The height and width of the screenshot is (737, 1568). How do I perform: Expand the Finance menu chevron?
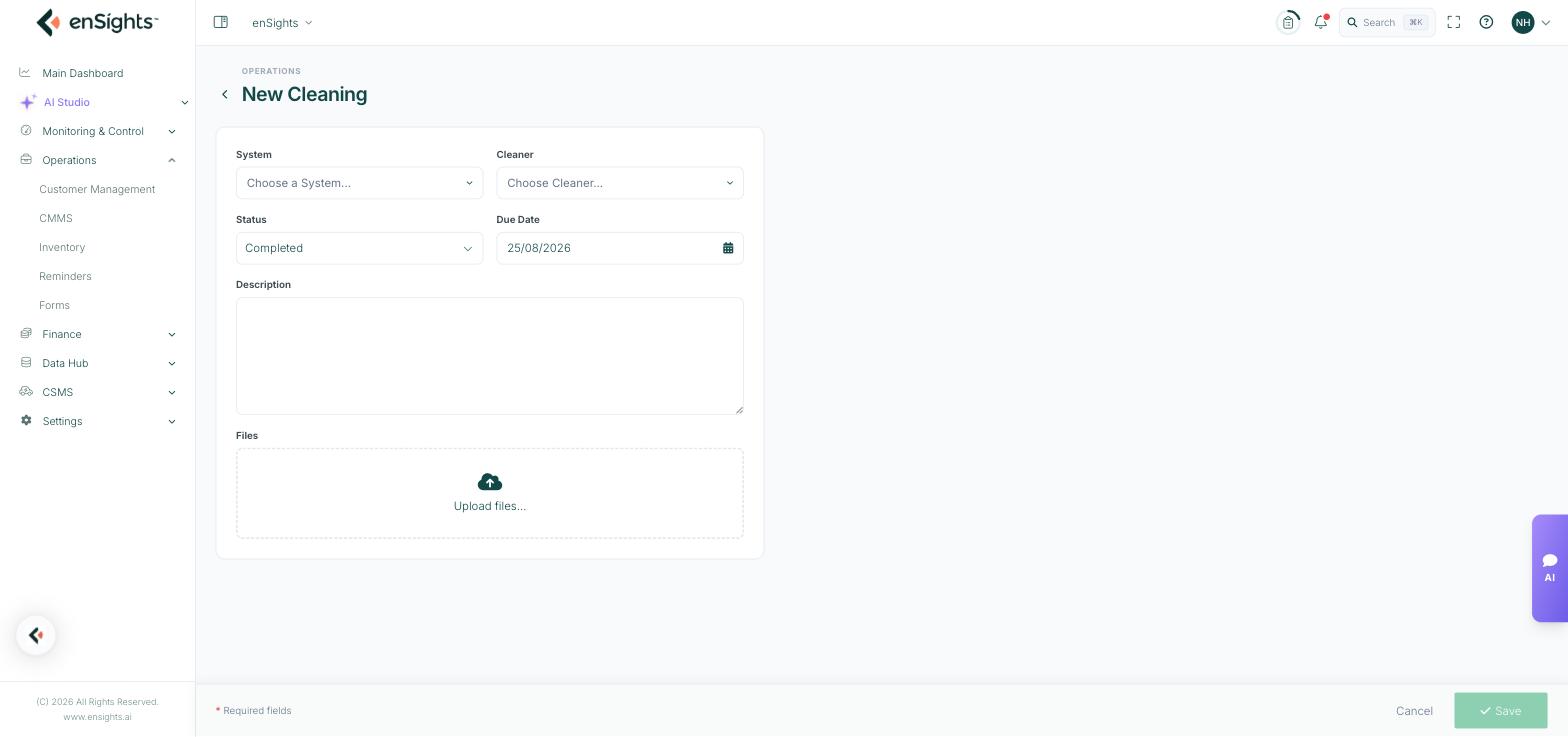coord(172,334)
